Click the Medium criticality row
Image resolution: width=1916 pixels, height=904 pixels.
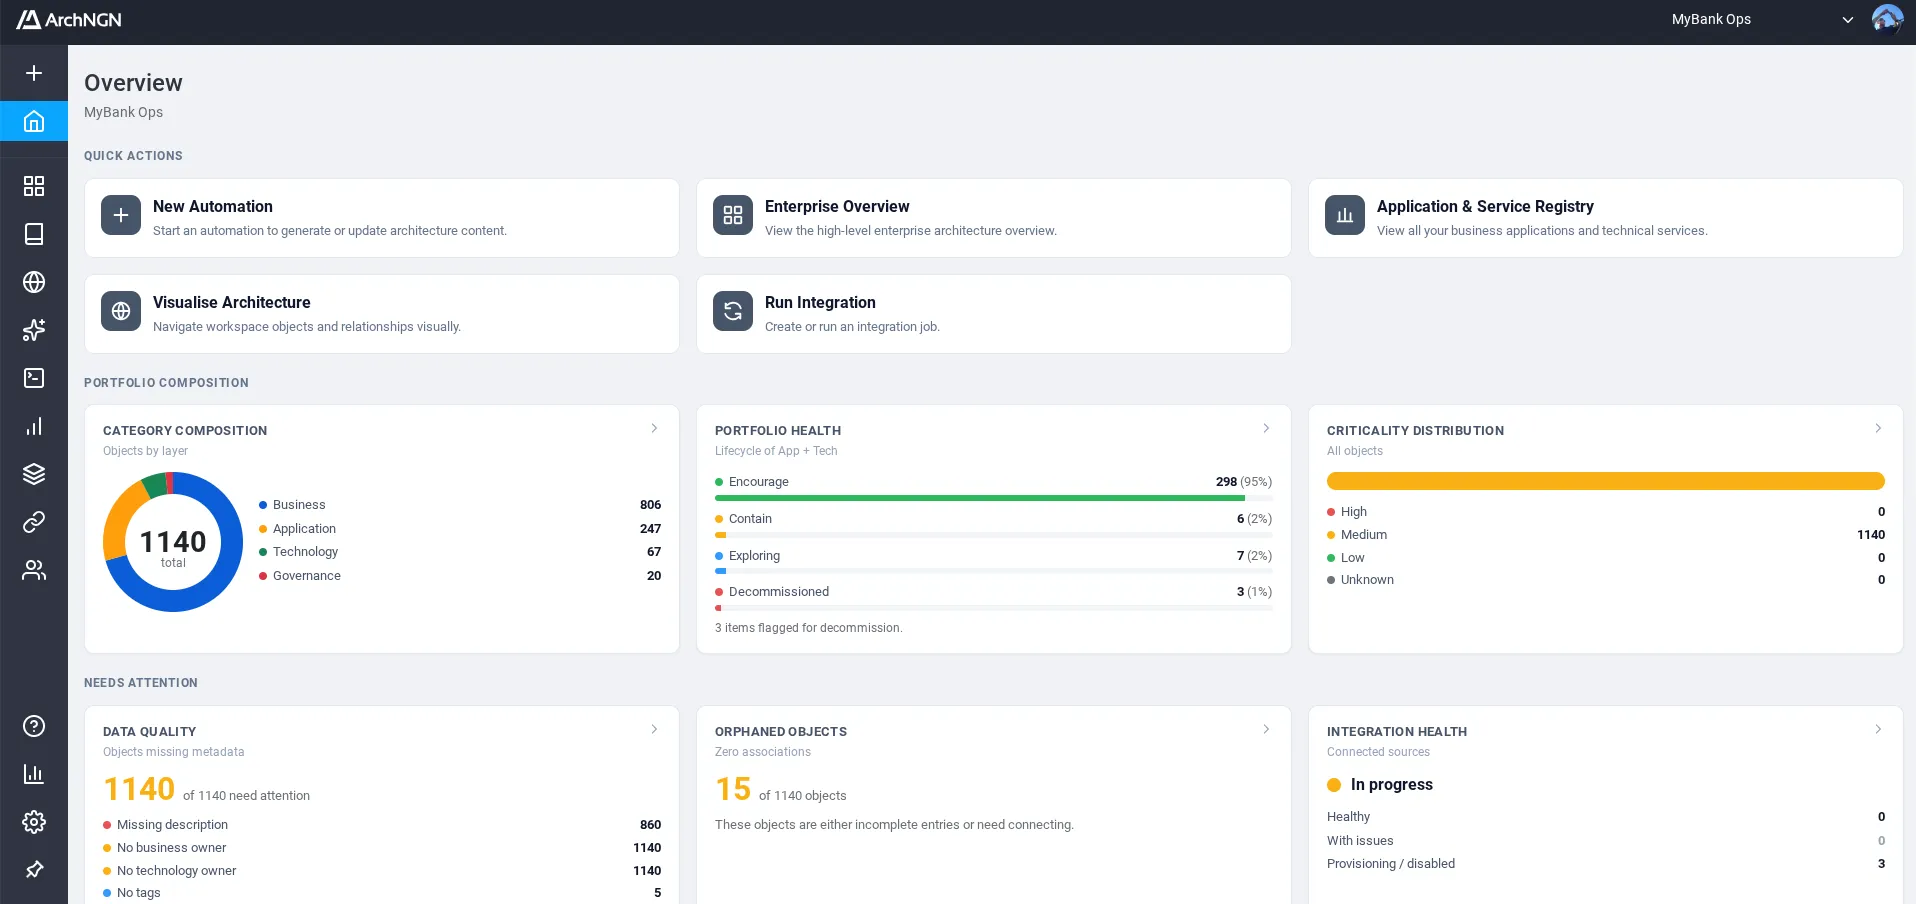(x=1606, y=535)
